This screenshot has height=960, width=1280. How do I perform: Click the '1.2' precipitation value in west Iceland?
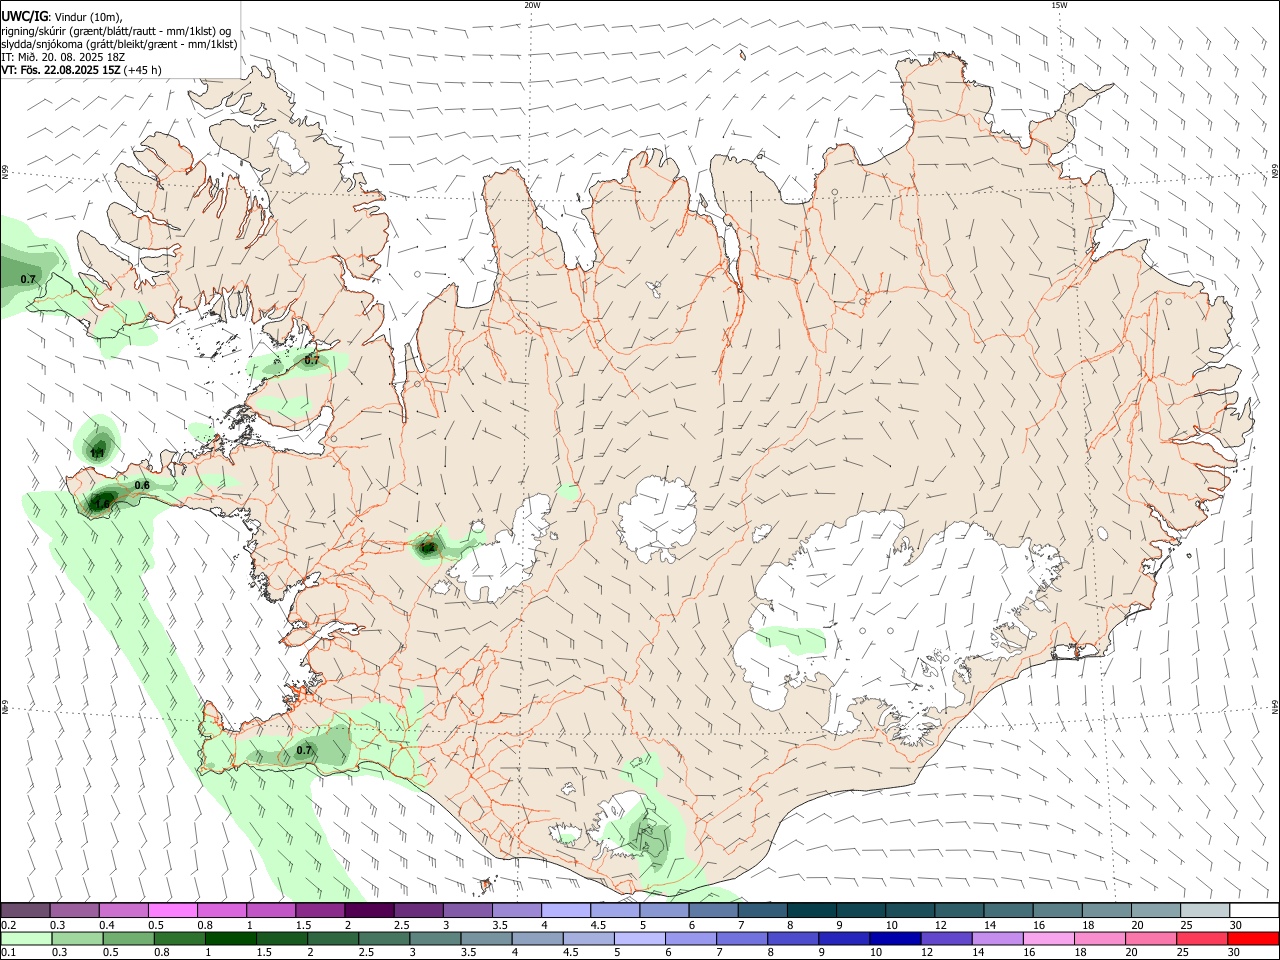pyautogui.click(x=427, y=547)
